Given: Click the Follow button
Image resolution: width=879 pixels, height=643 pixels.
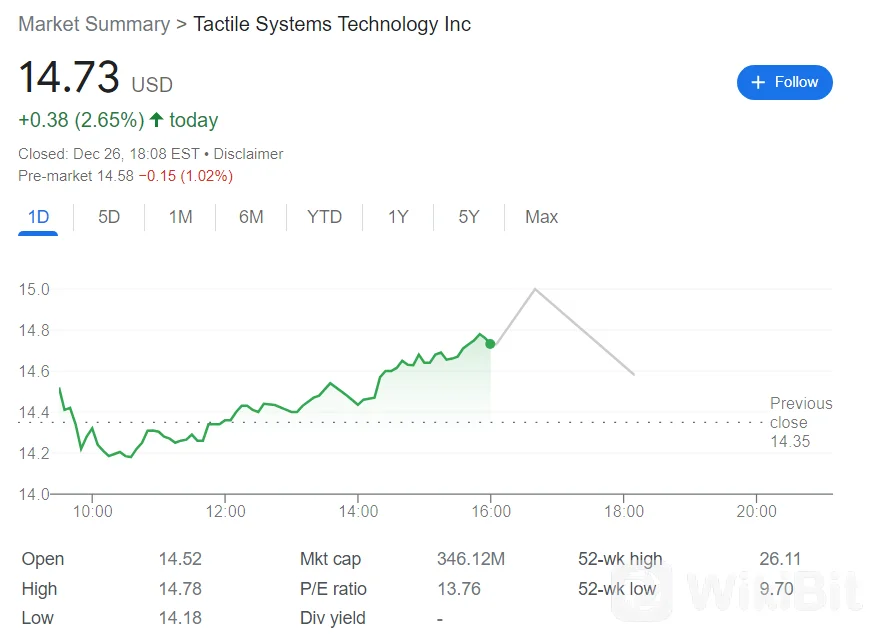Looking at the screenshot, I should coord(784,82).
